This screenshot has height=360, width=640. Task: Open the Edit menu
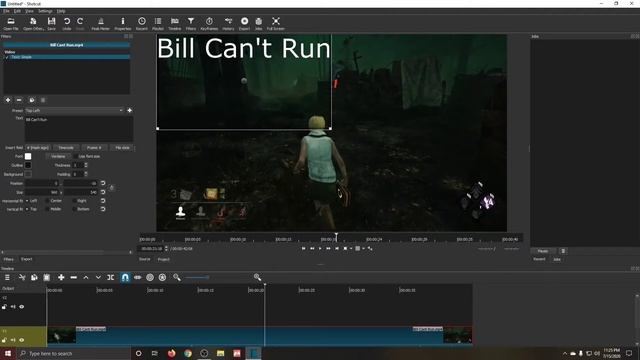click(x=17, y=11)
